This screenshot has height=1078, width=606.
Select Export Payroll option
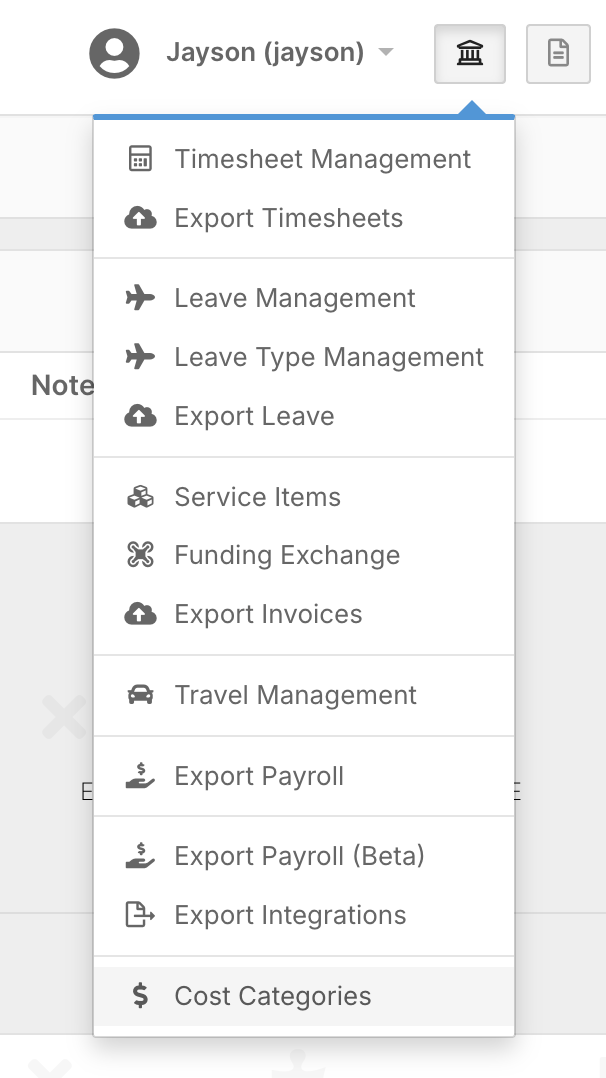[x=259, y=776]
